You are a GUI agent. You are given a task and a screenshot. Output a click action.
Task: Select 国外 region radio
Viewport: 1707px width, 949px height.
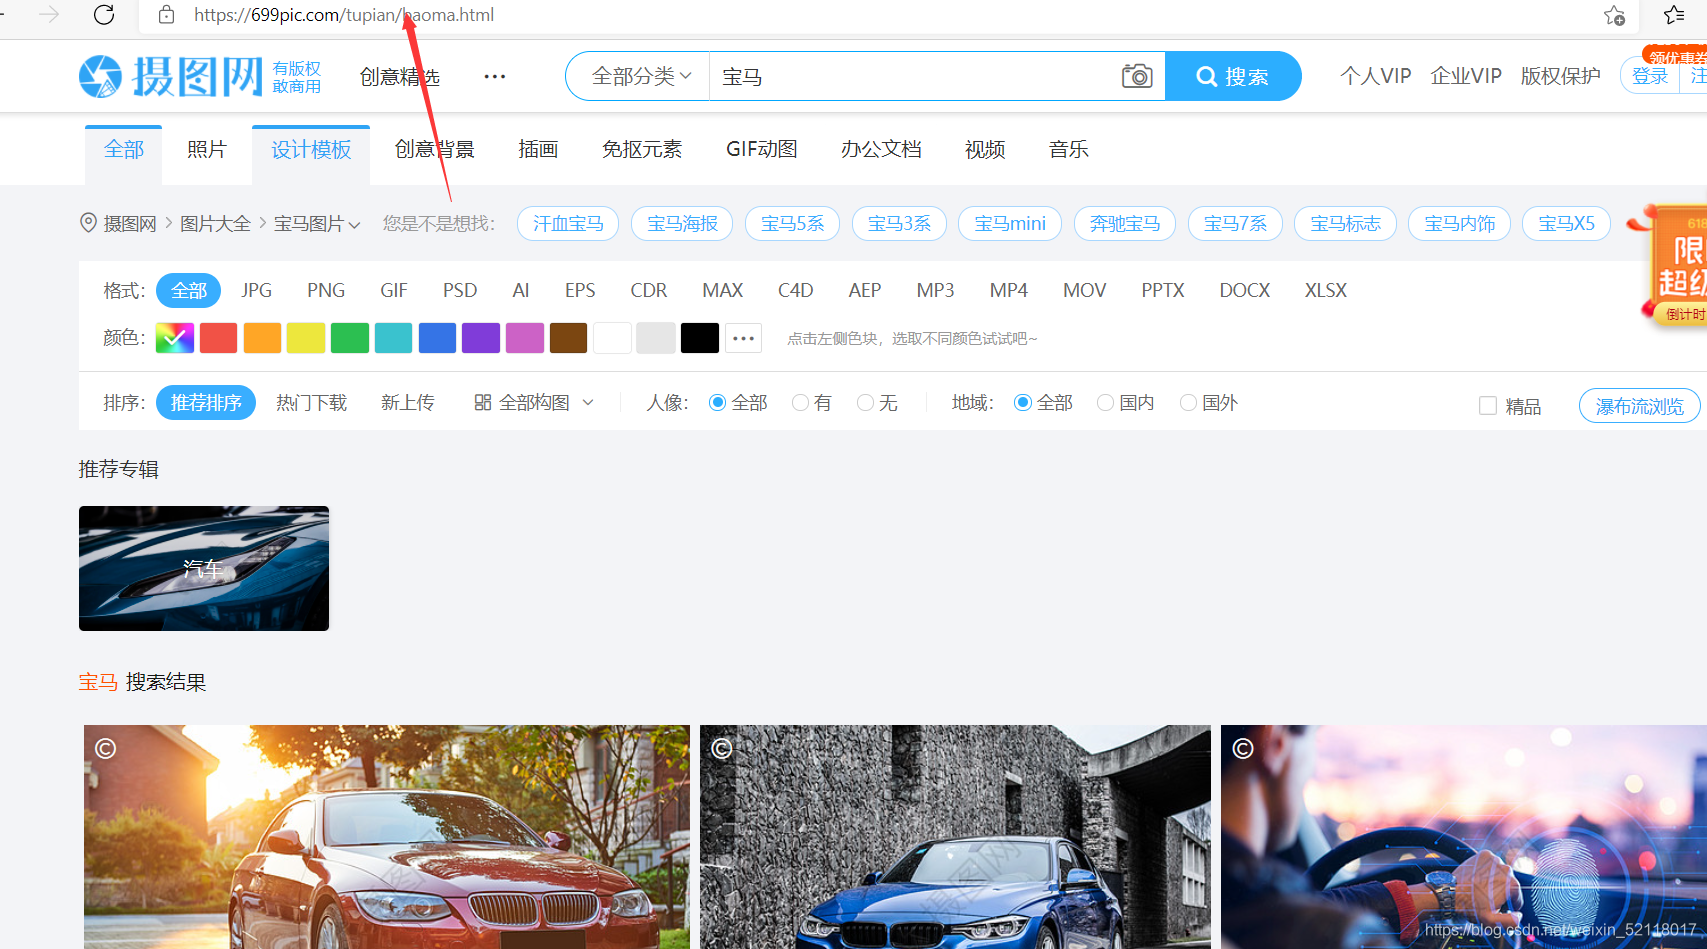click(1188, 402)
